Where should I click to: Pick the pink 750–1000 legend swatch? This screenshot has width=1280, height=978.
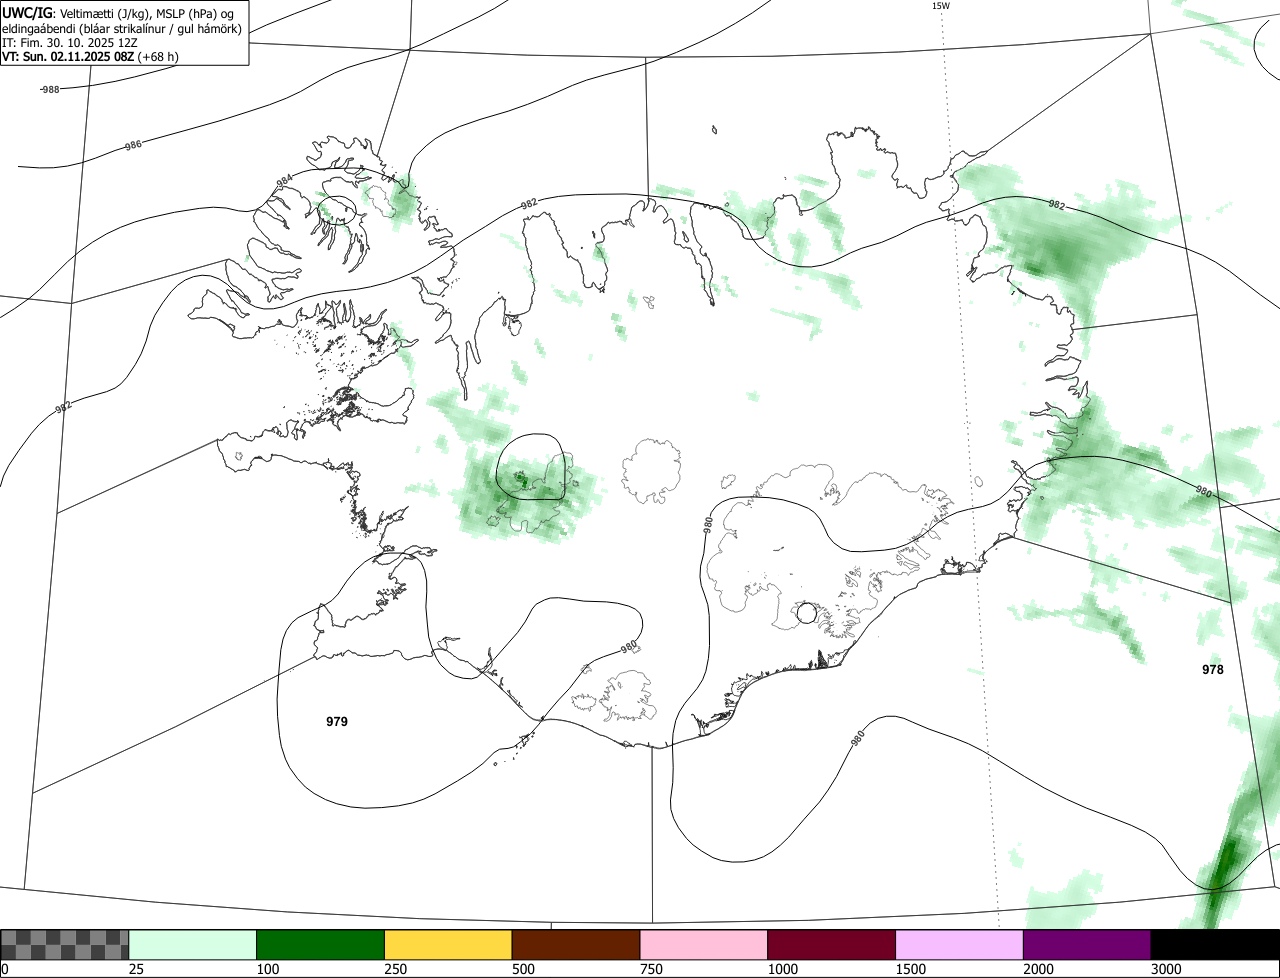[704, 945]
